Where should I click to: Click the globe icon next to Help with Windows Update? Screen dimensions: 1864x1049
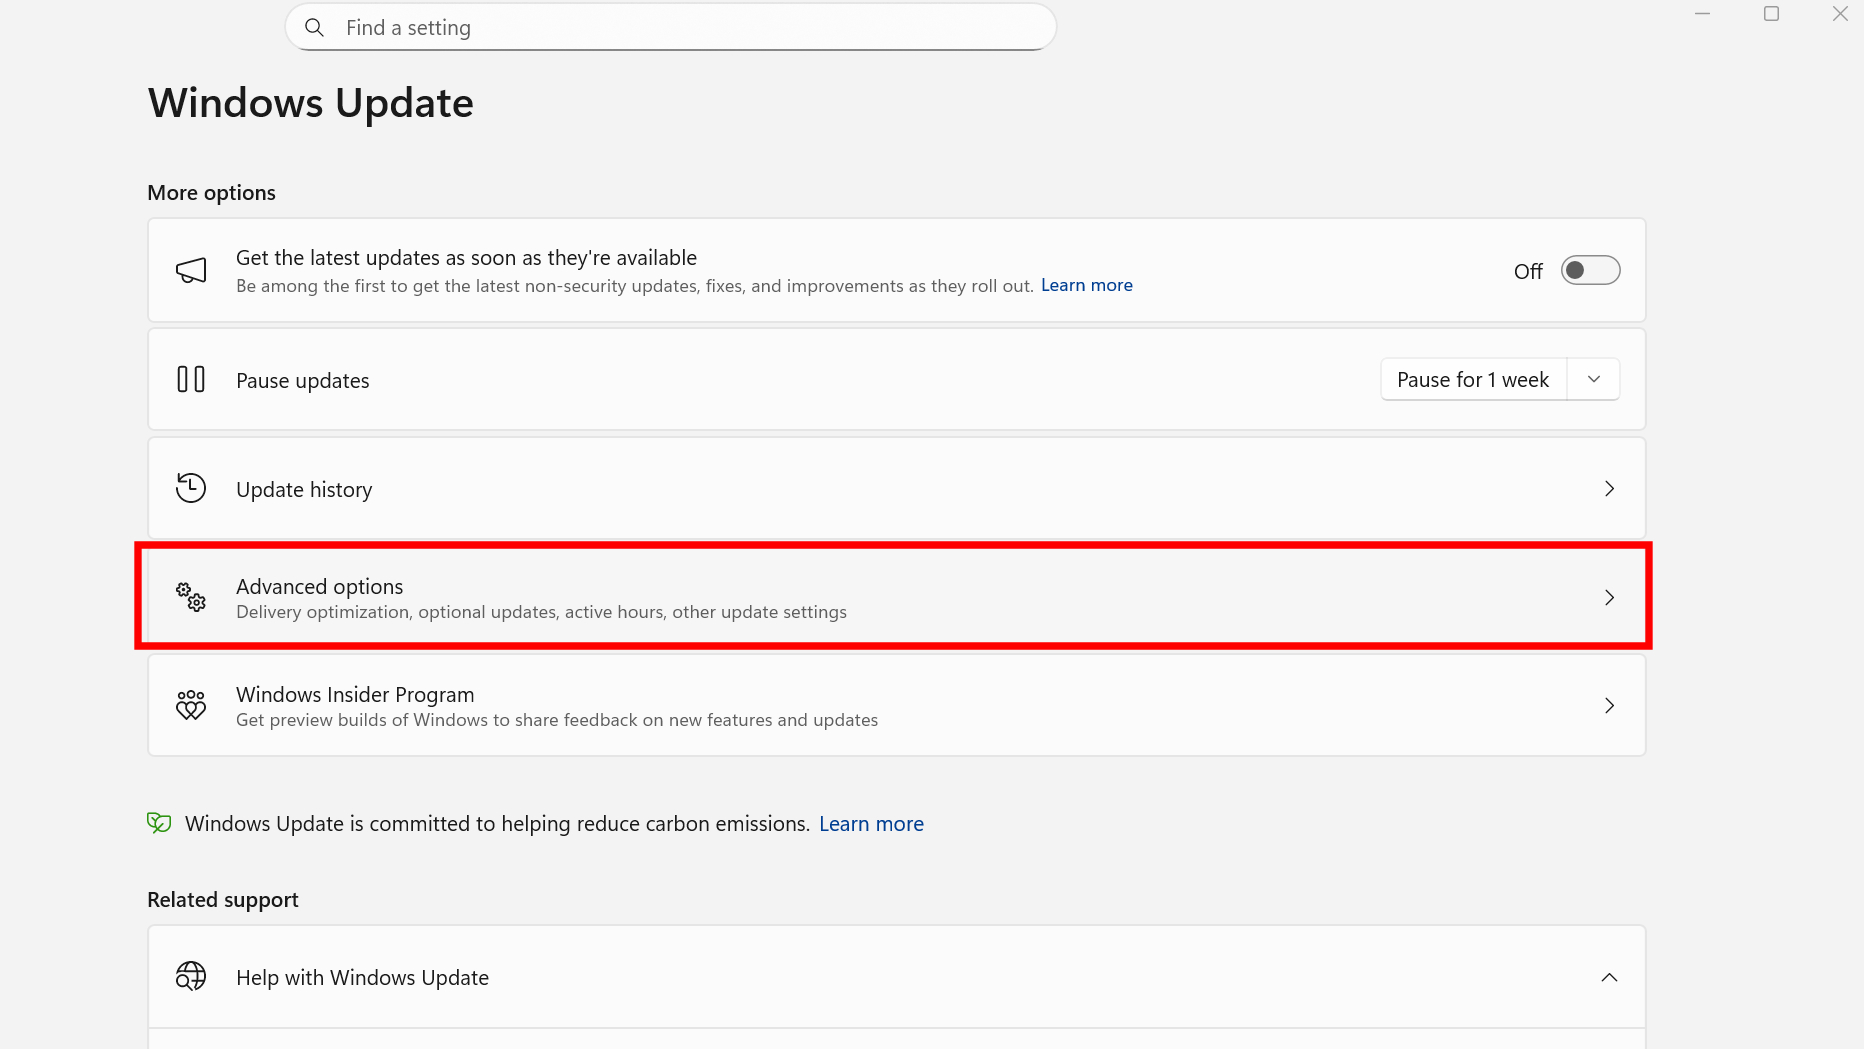coord(190,976)
